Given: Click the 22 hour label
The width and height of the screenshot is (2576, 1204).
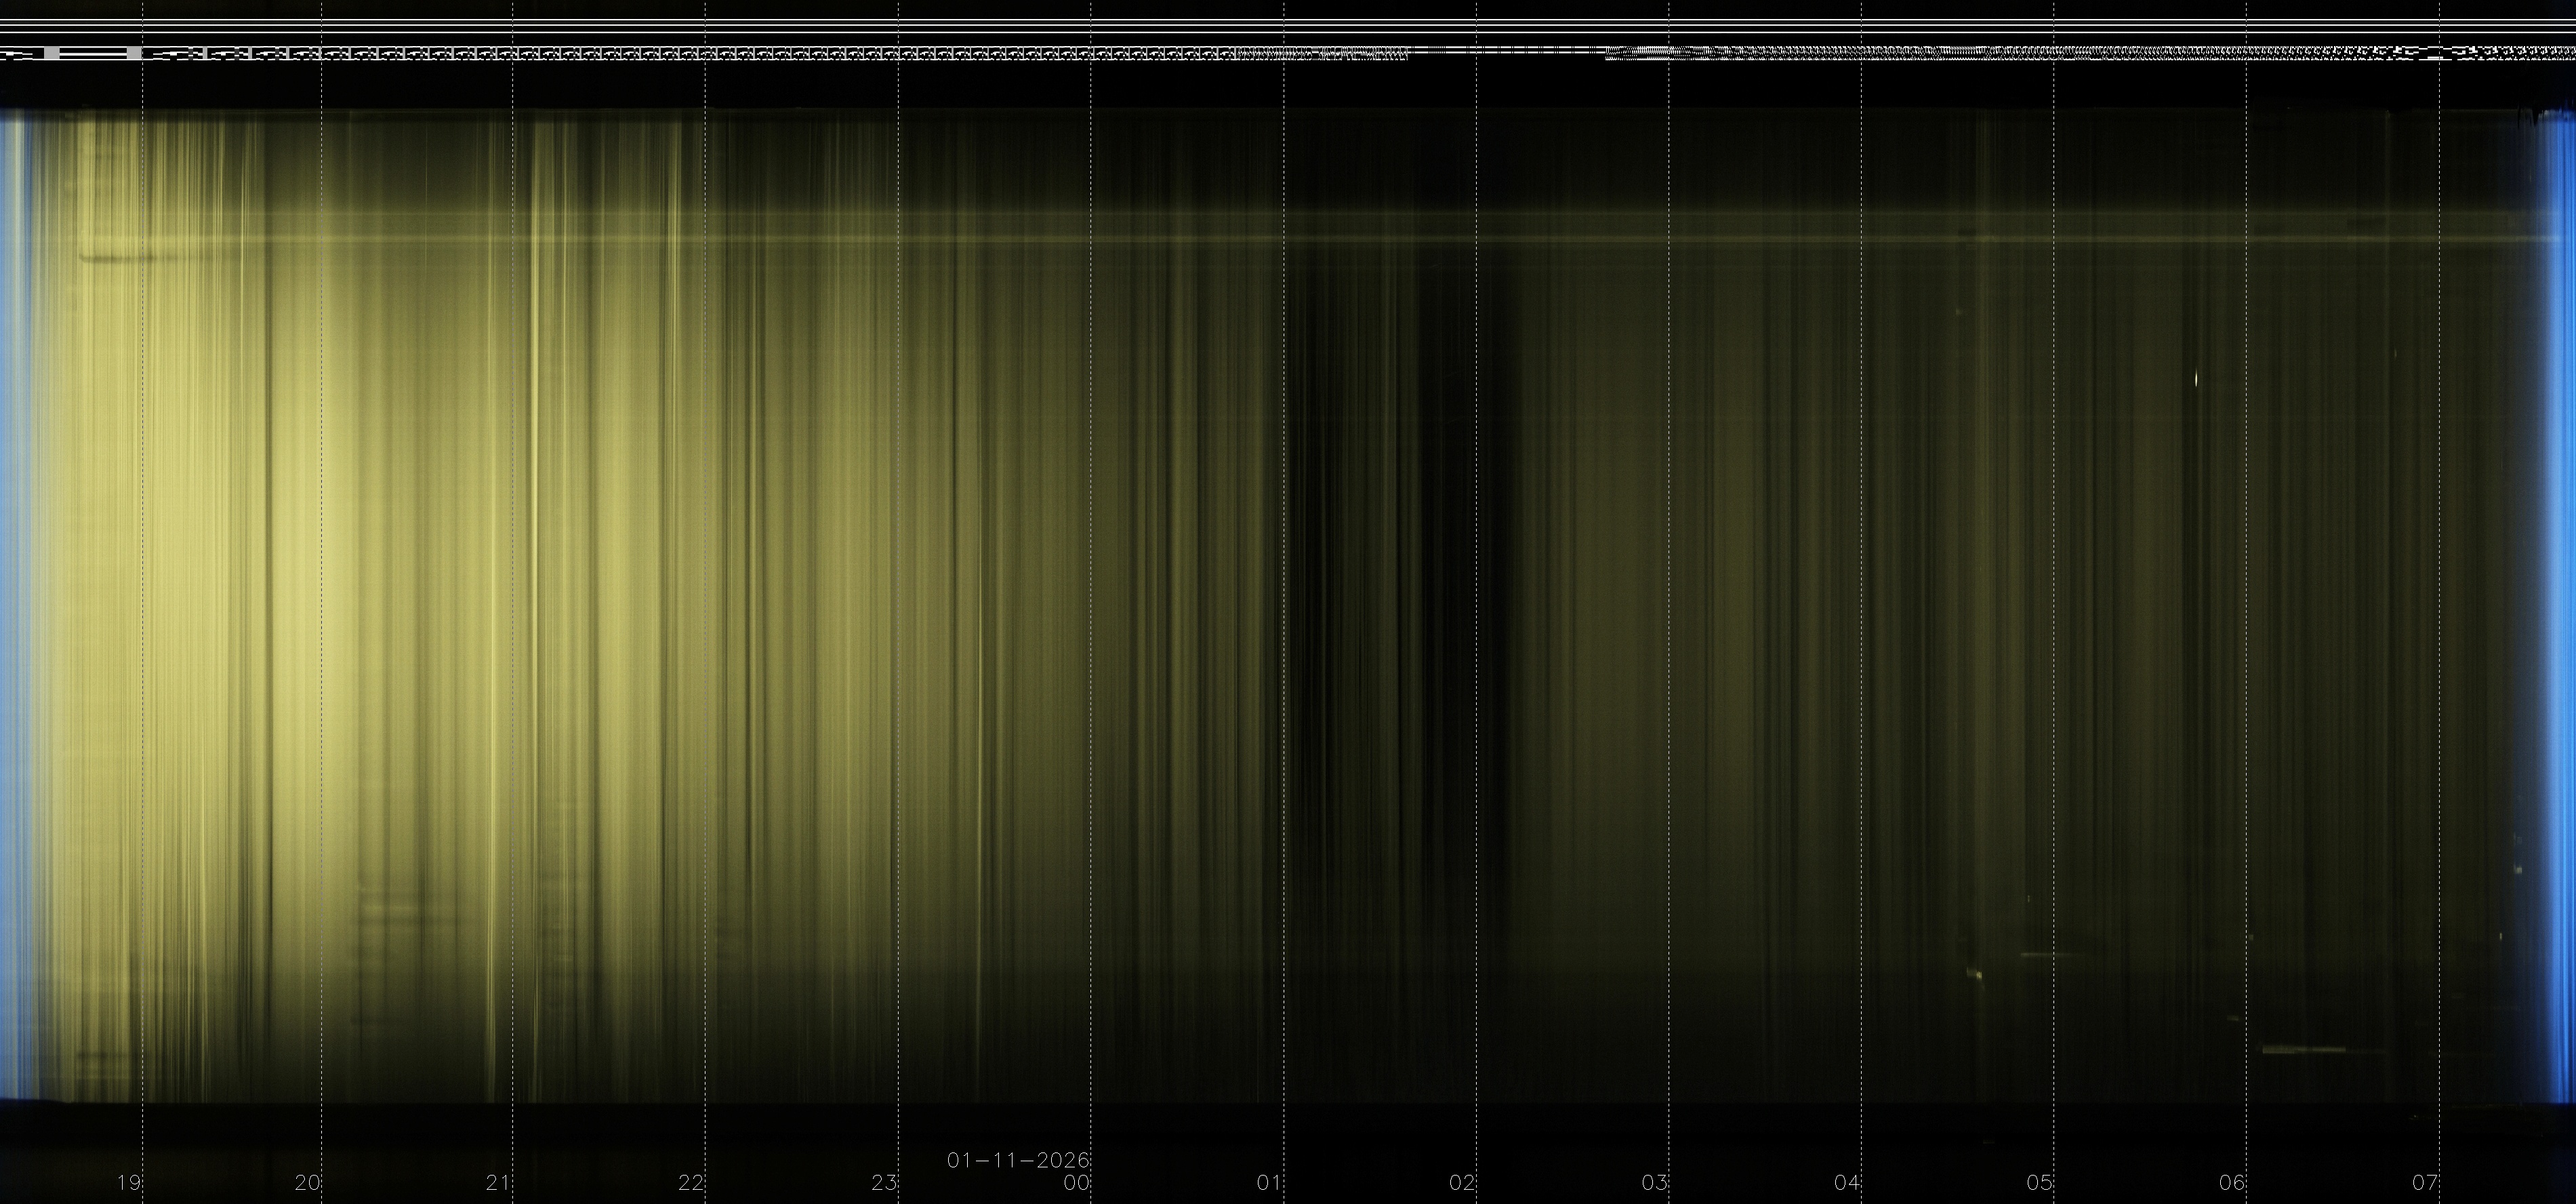Looking at the screenshot, I should [691, 1183].
